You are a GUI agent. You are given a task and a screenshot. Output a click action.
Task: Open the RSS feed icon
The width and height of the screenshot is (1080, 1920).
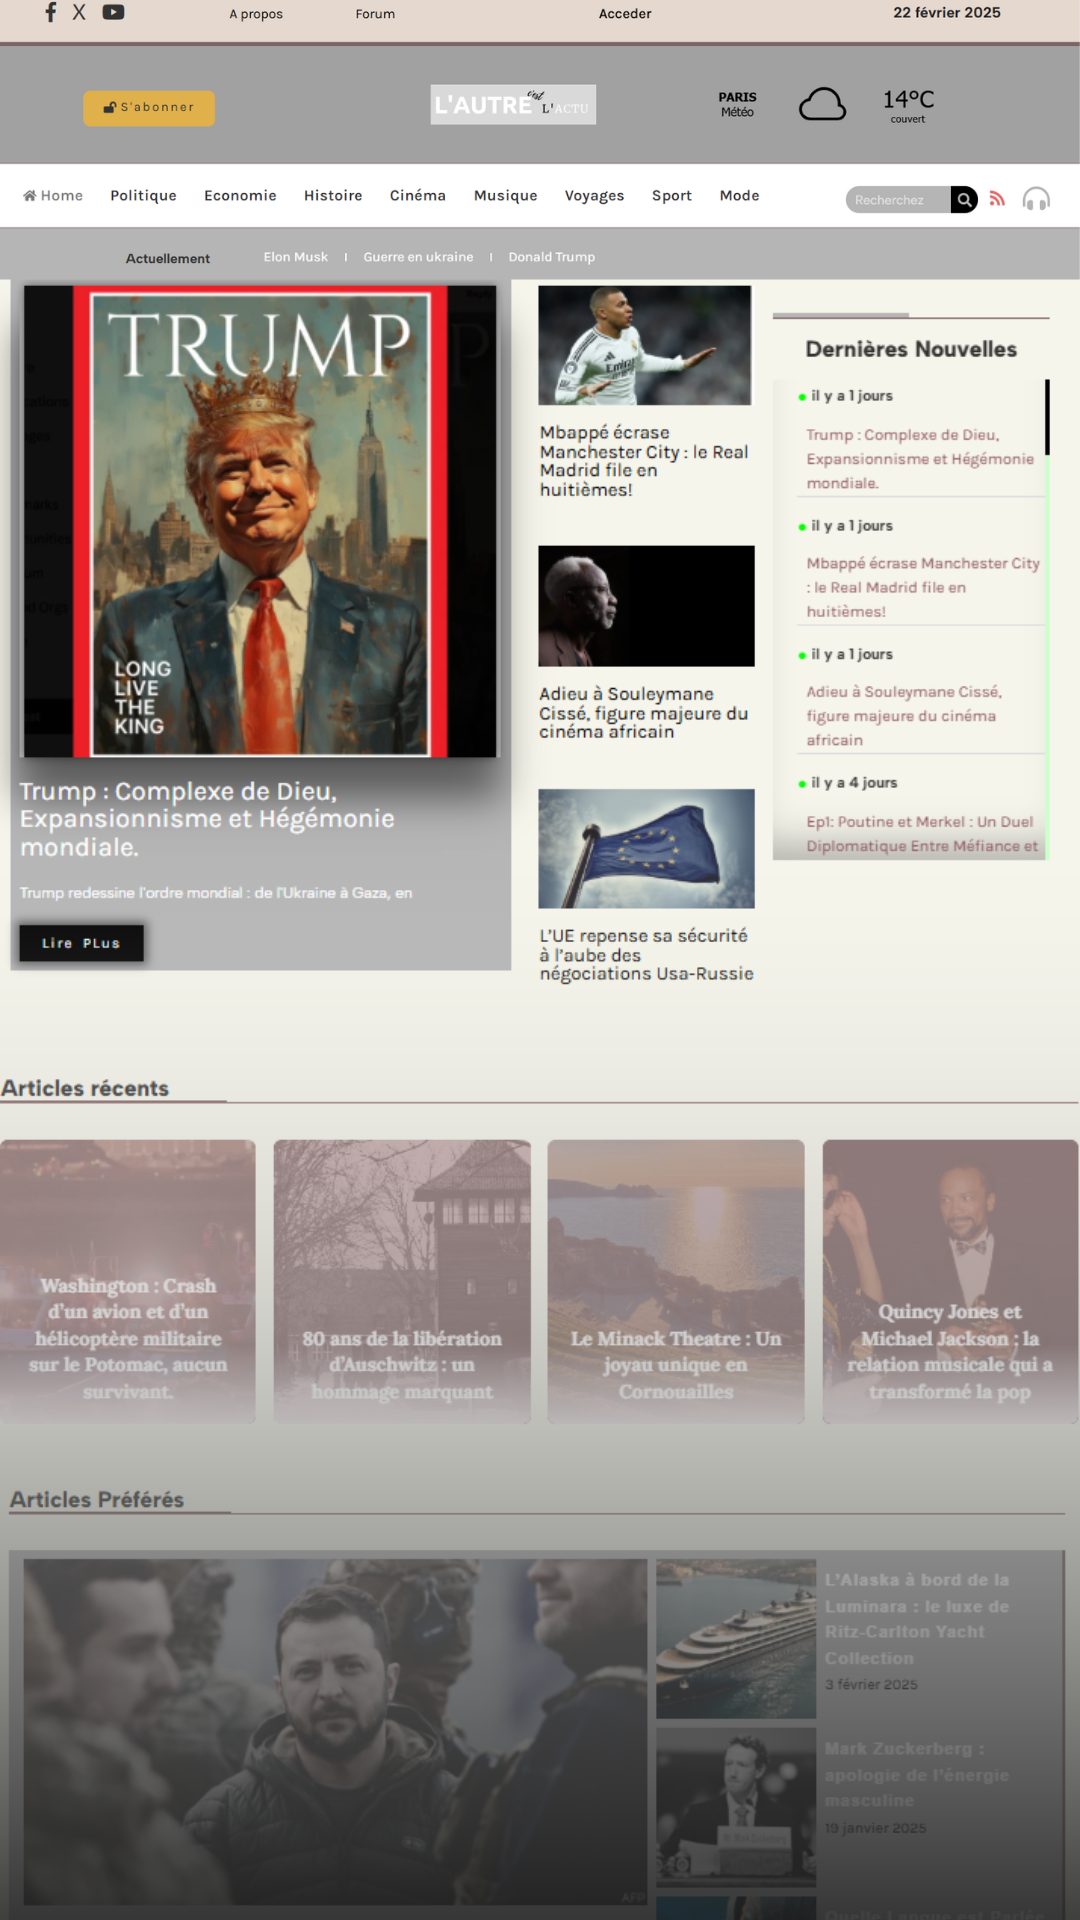(997, 199)
